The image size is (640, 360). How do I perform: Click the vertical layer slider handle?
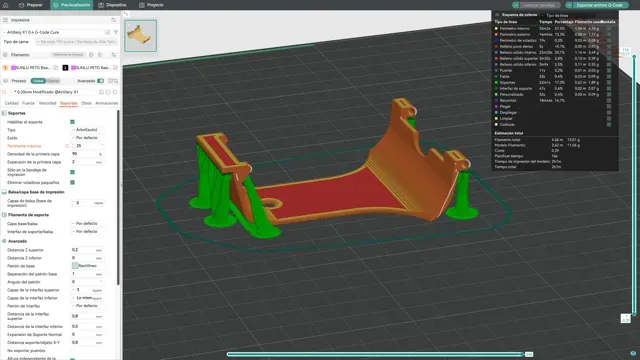[x=634, y=56]
